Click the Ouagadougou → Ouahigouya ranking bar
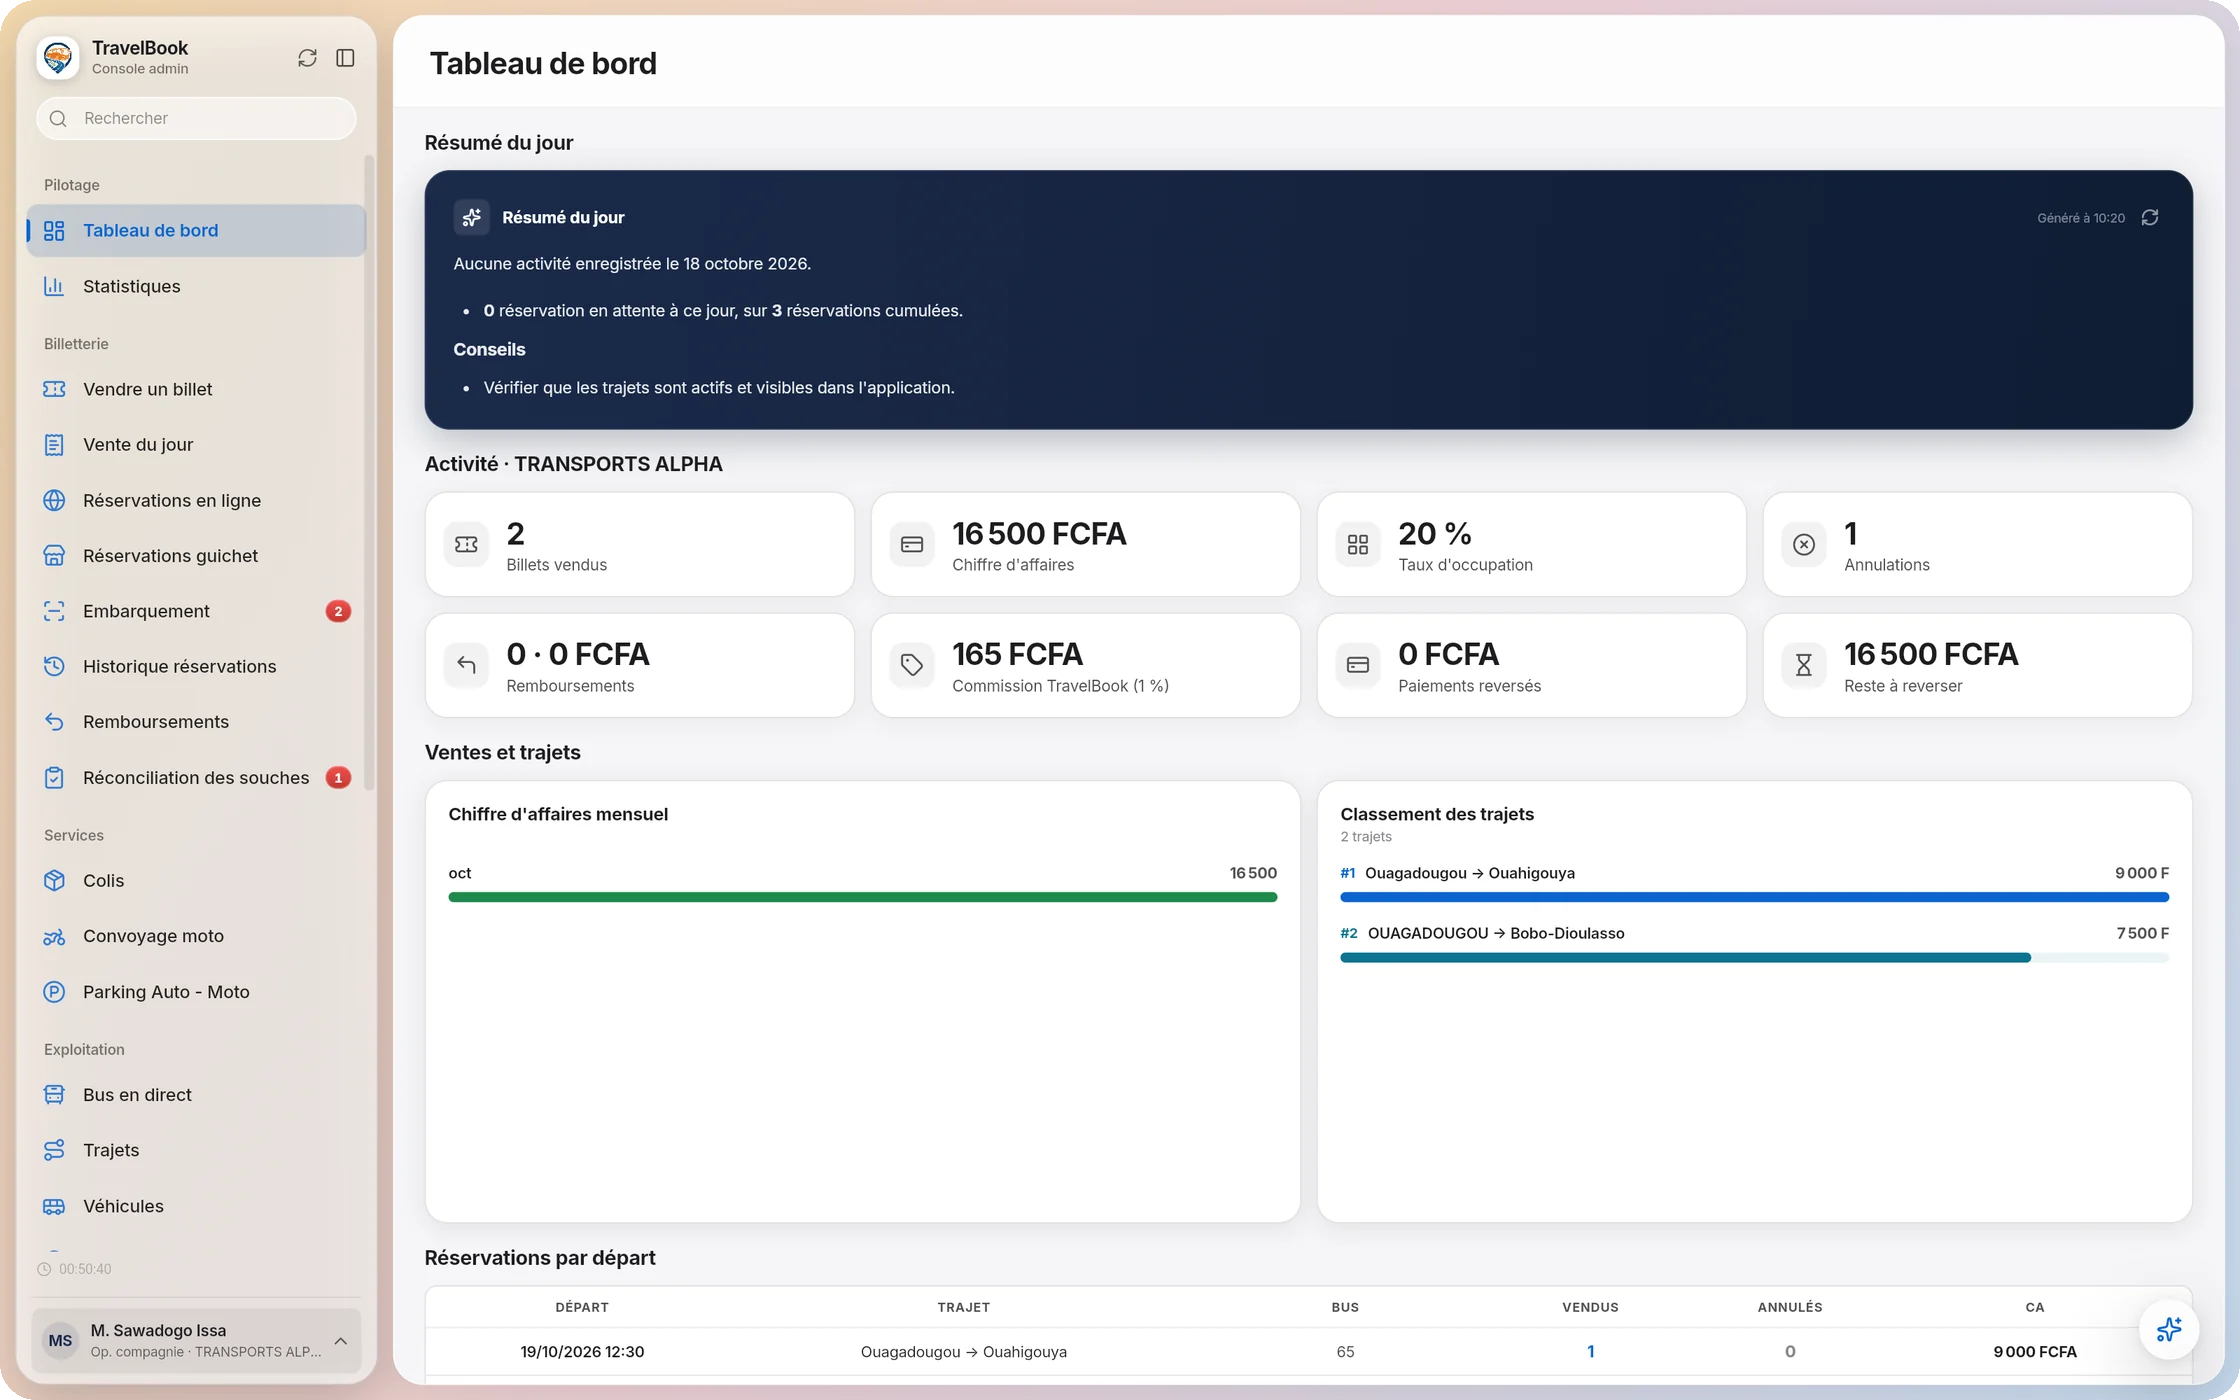Image resolution: width=2240 pixels, height=1400 pixels. tap(1754, 898)
